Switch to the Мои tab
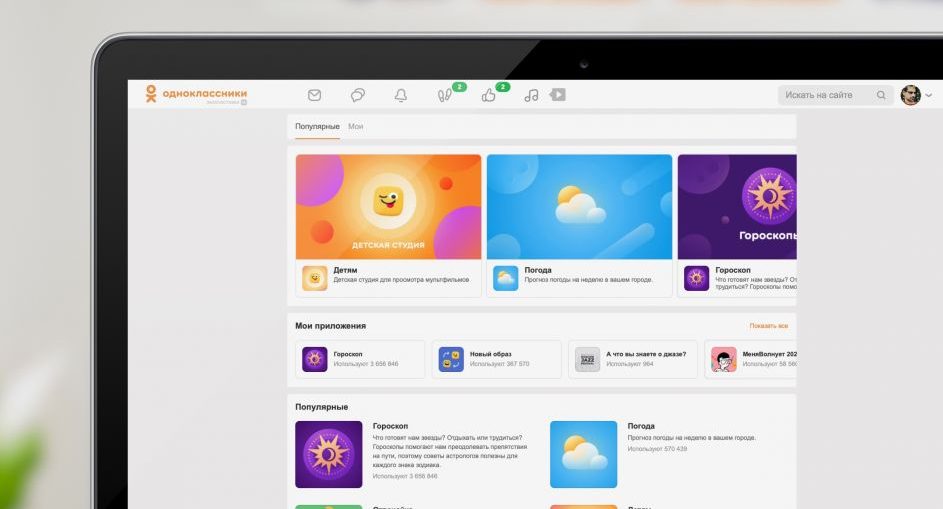The image size is (943, 509). coord(355,126)
